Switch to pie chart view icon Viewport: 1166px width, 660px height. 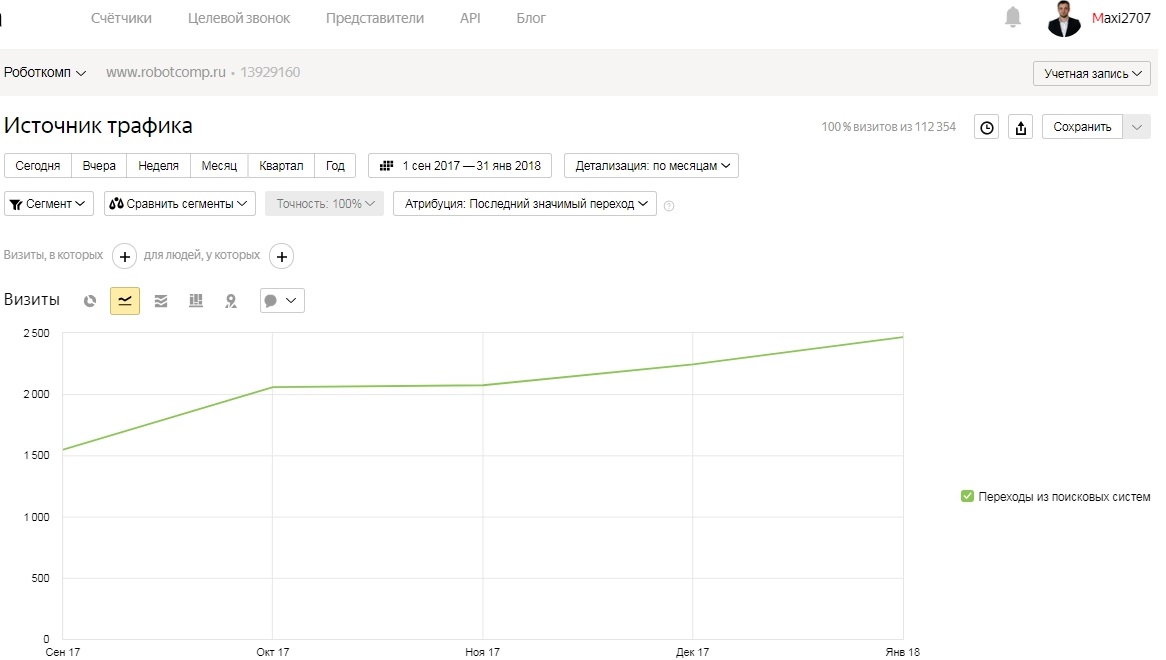[90, 300]
